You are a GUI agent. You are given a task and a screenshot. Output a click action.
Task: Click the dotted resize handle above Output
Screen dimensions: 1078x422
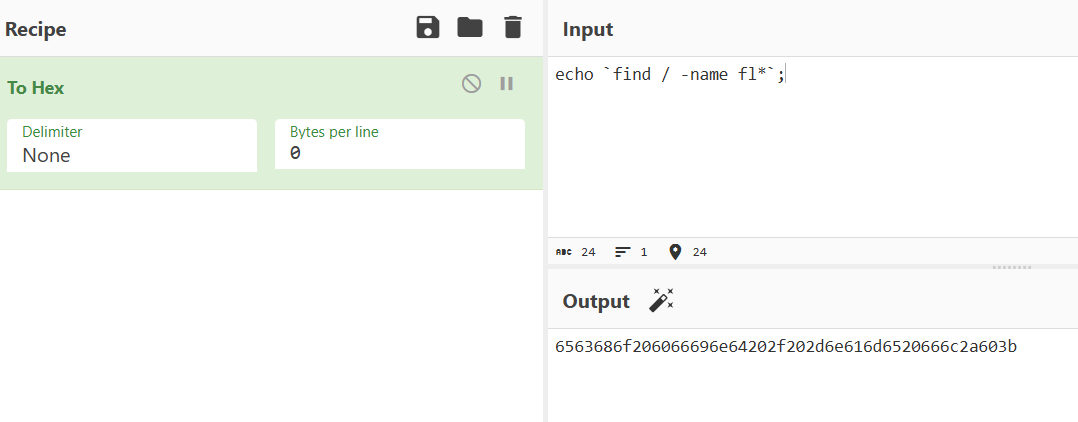tap(1010, 268)
